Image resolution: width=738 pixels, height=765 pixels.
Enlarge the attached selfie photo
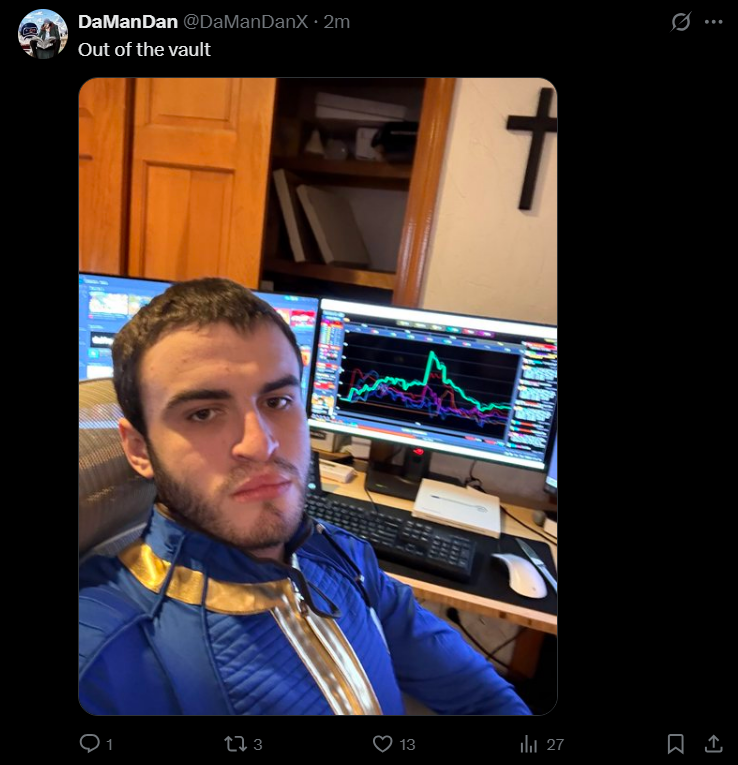(318, 396)
